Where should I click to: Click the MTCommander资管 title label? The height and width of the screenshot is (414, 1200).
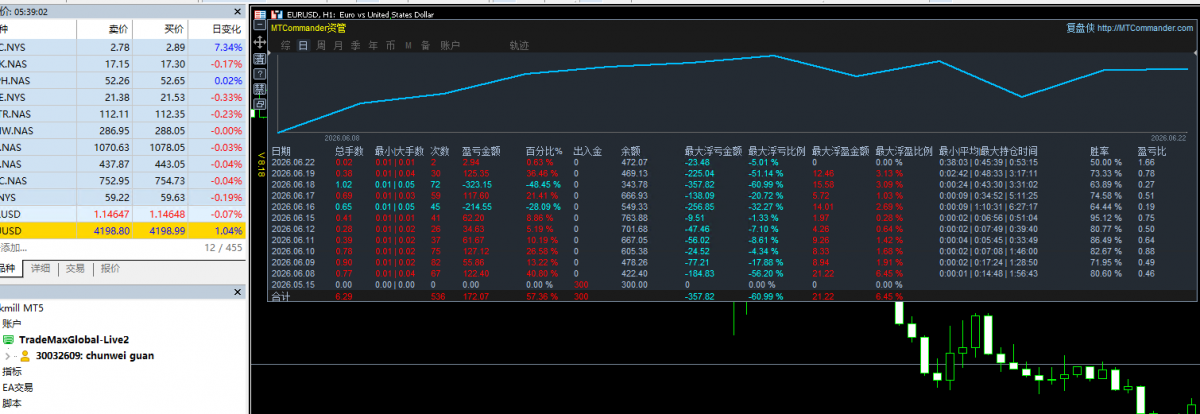click(306, 28)
